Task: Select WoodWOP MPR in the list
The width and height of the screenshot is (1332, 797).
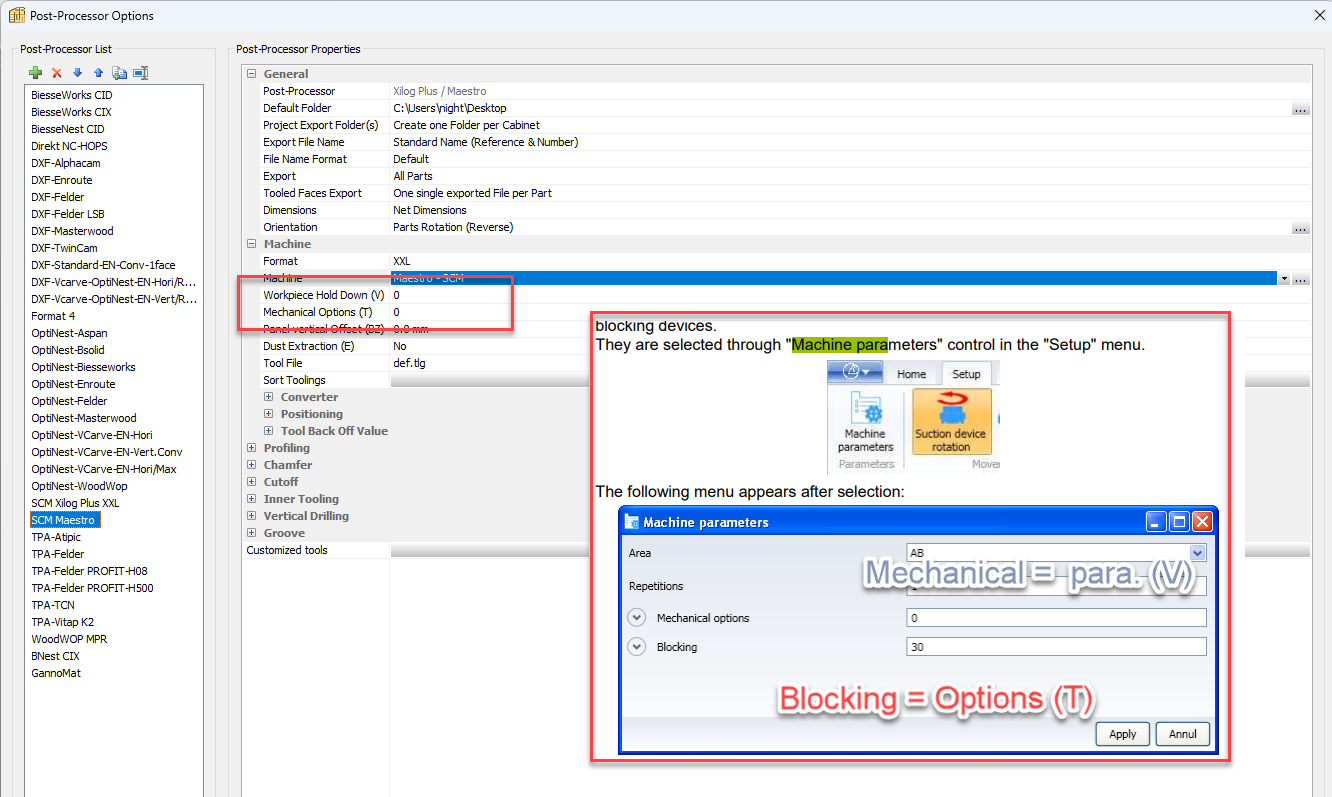Action: (x=69, y=639)
